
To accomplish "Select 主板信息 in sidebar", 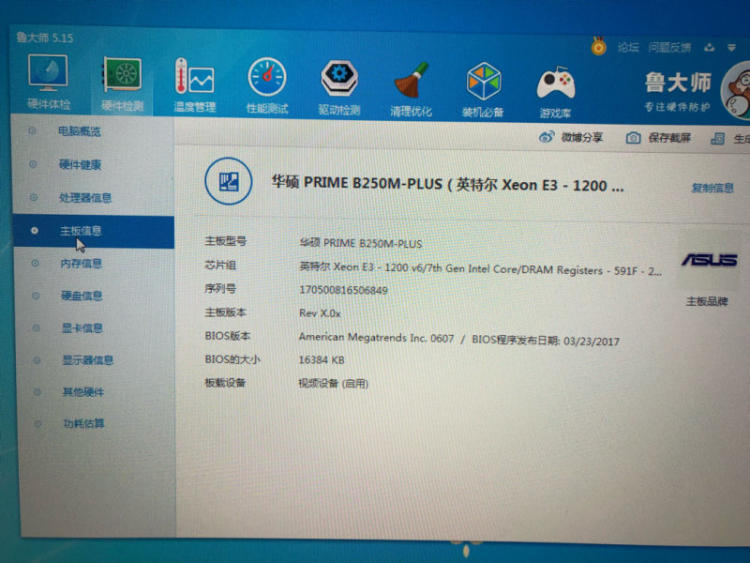I will (x=93, y=232).
